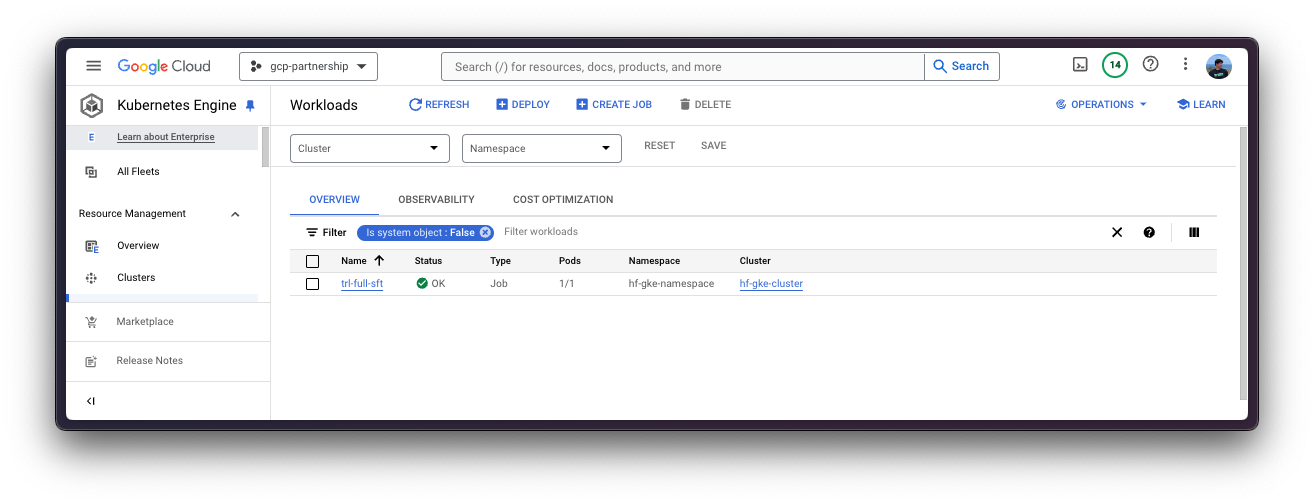This screenshot has height=504, width=1314.
Task: Click the hf-gke-namespace cell
Action: [x=671, y=284]
